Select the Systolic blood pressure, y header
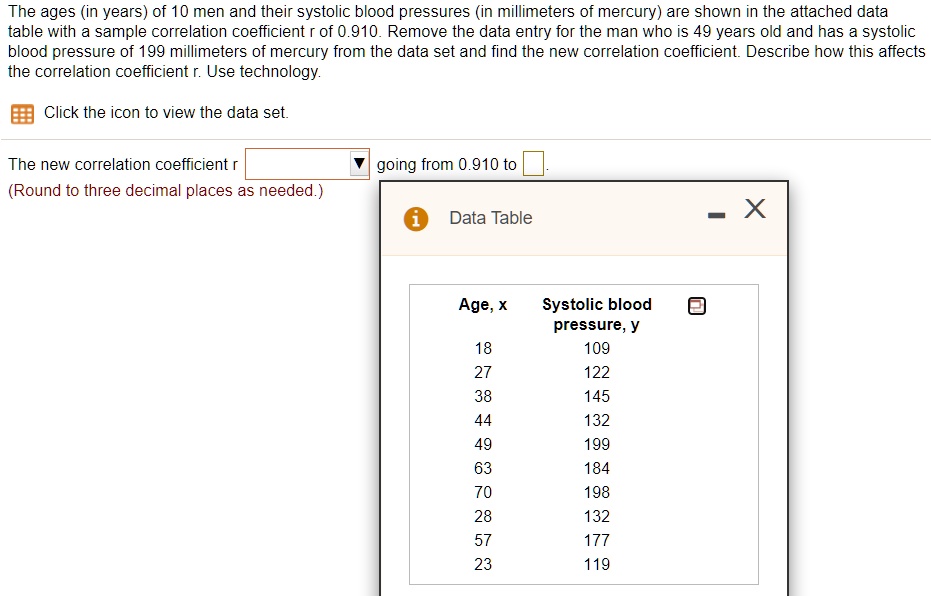The width and height of the screenshot is (931, 596). point(597,315)
